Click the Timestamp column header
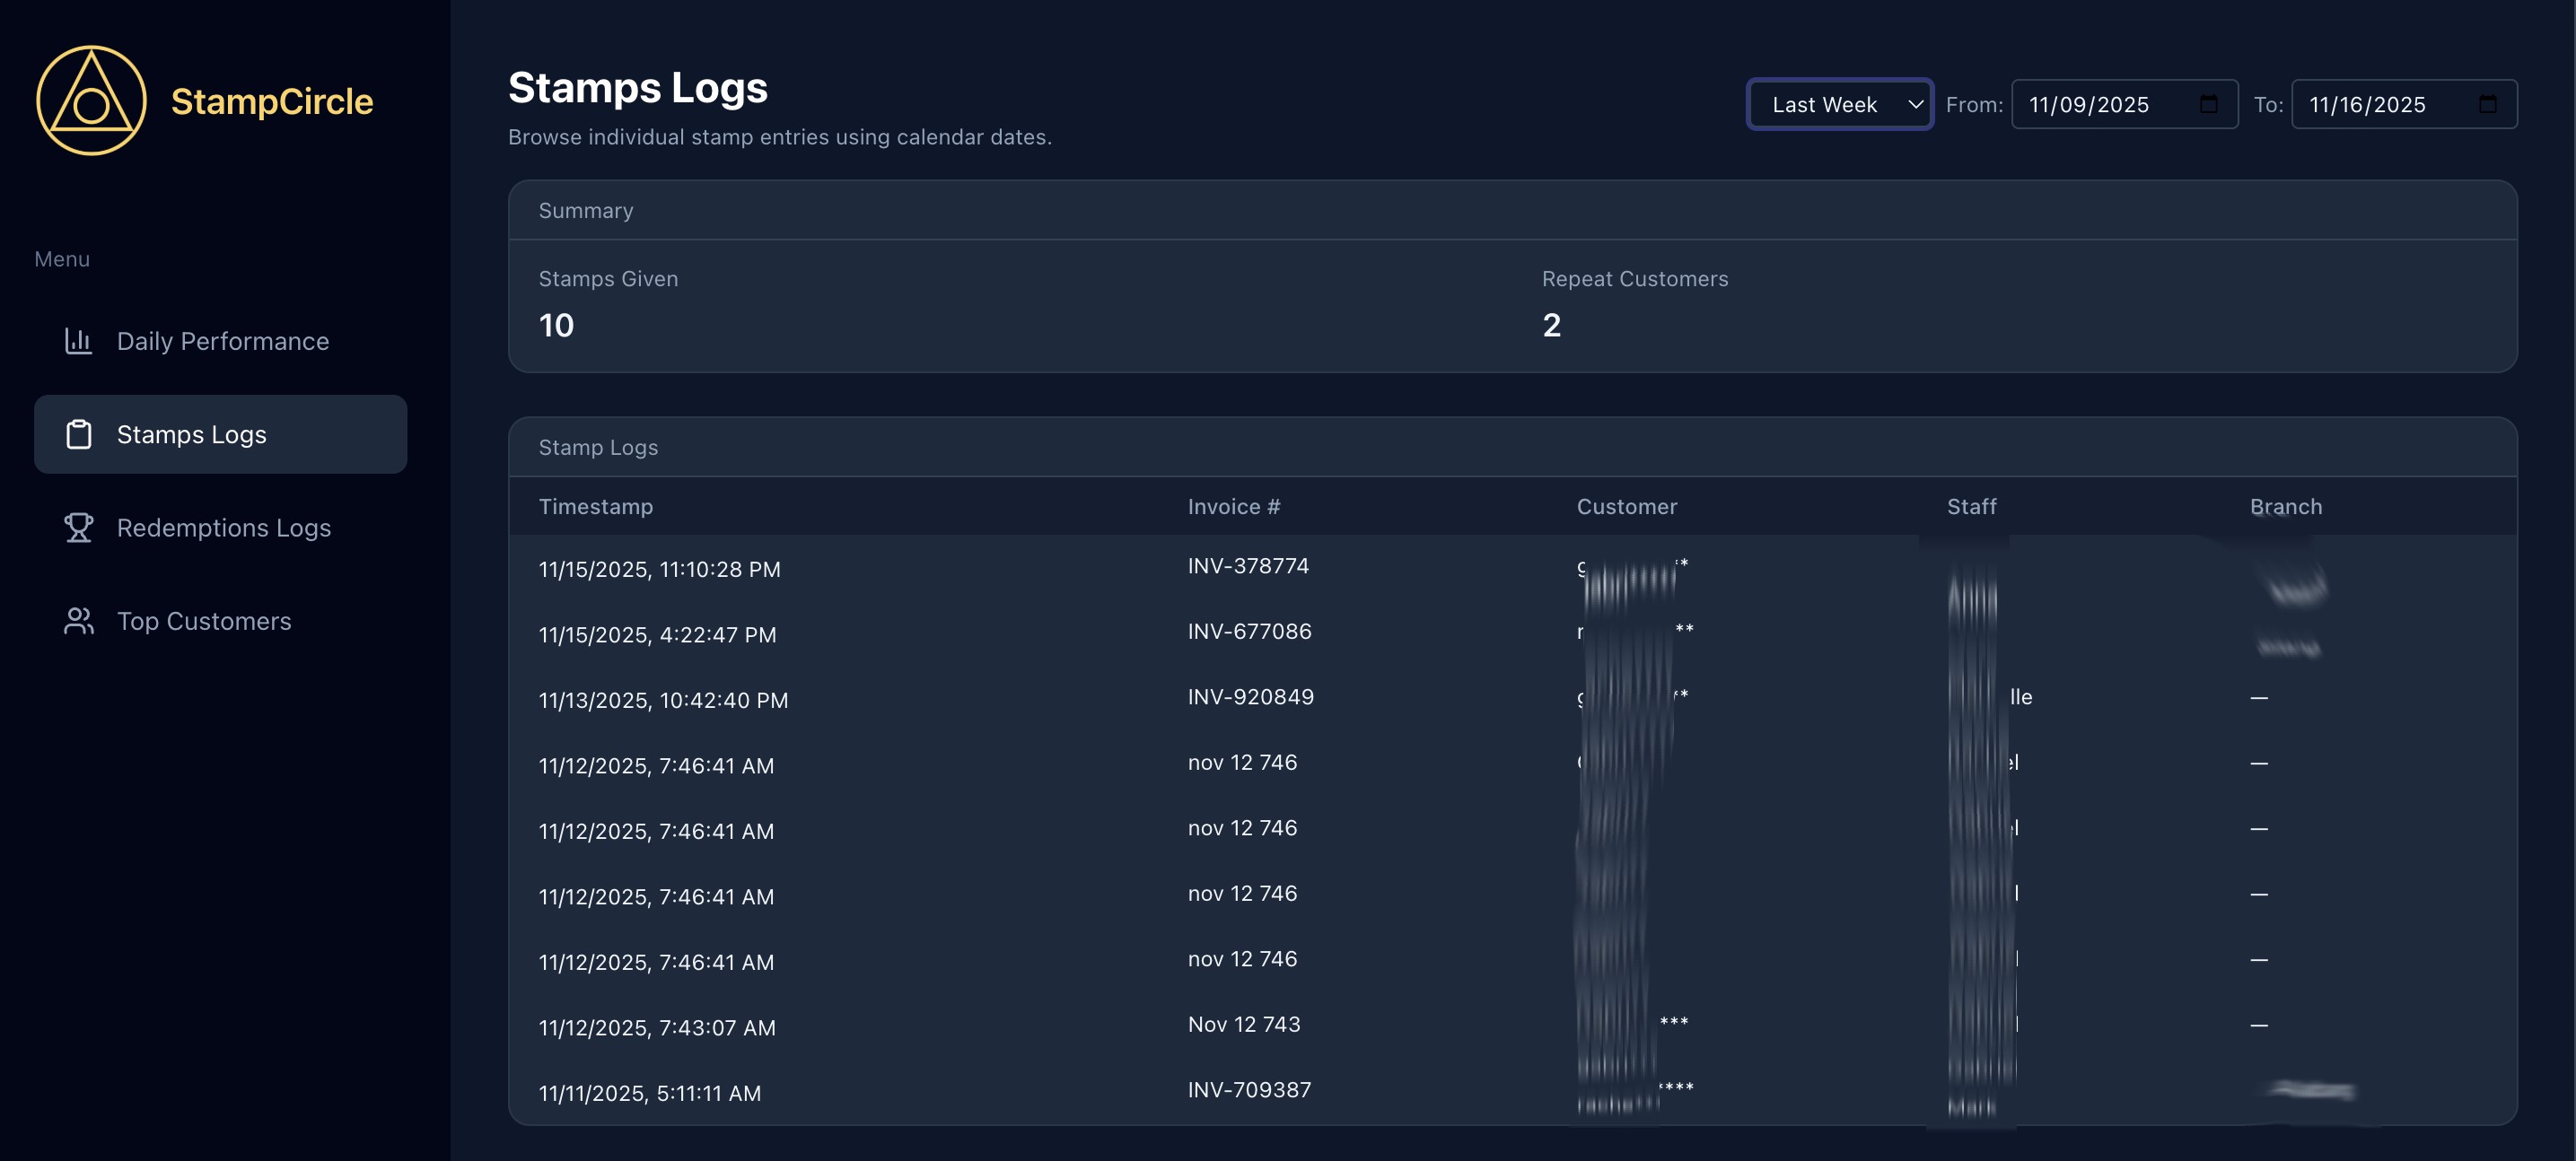This screenshot has width=2576, height=1161. [595, 506]
